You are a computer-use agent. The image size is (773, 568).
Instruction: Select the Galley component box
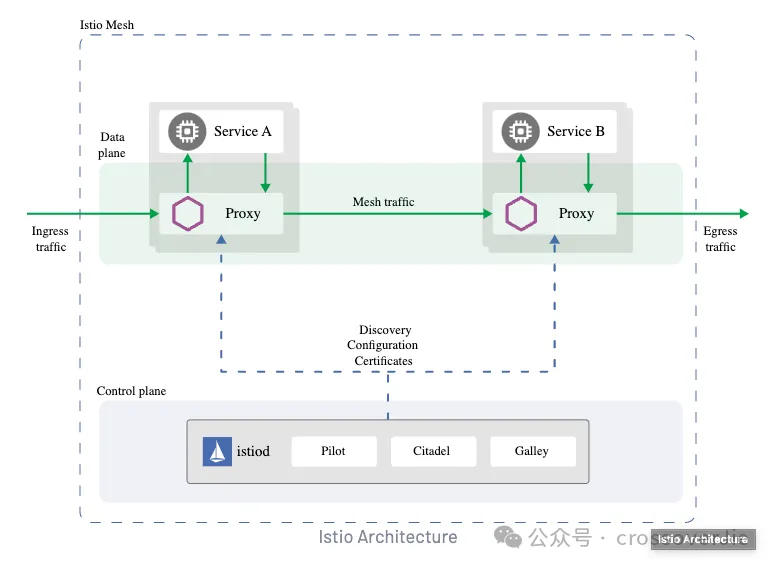533,451
